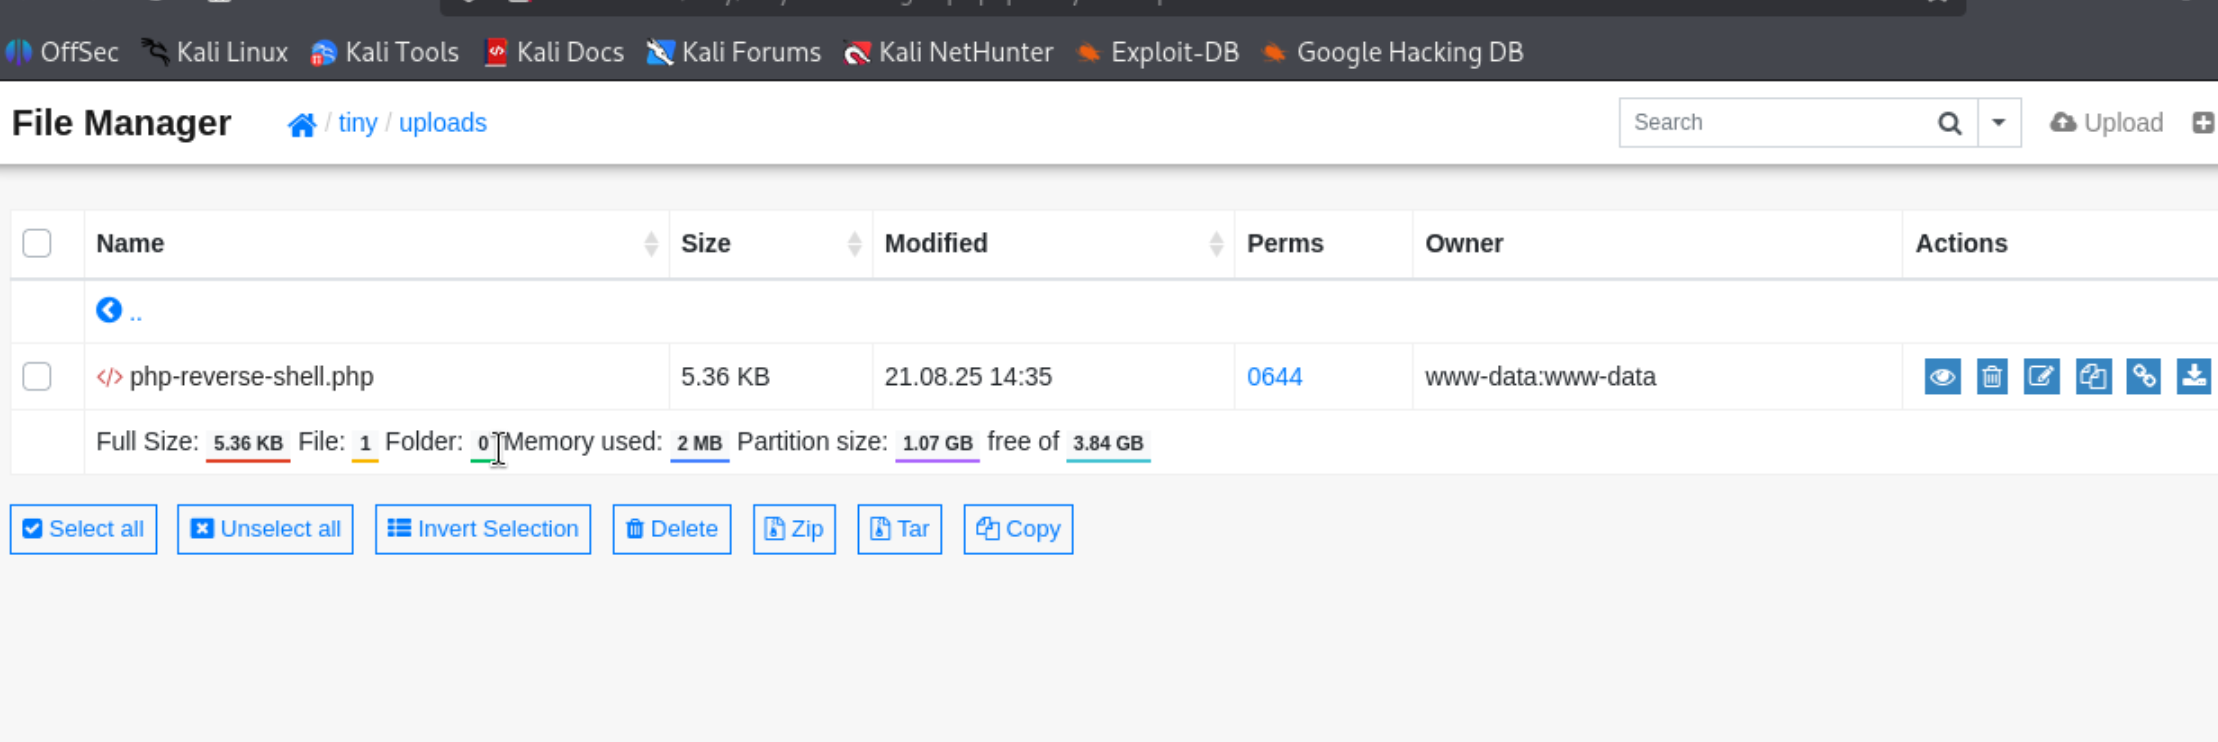
Task: Open the Kali Docs bookmark
Action: pos(554,52)
